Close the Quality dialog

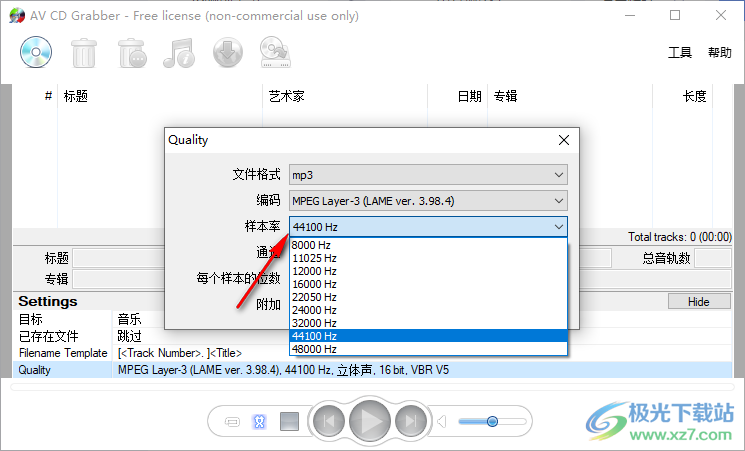564,140
